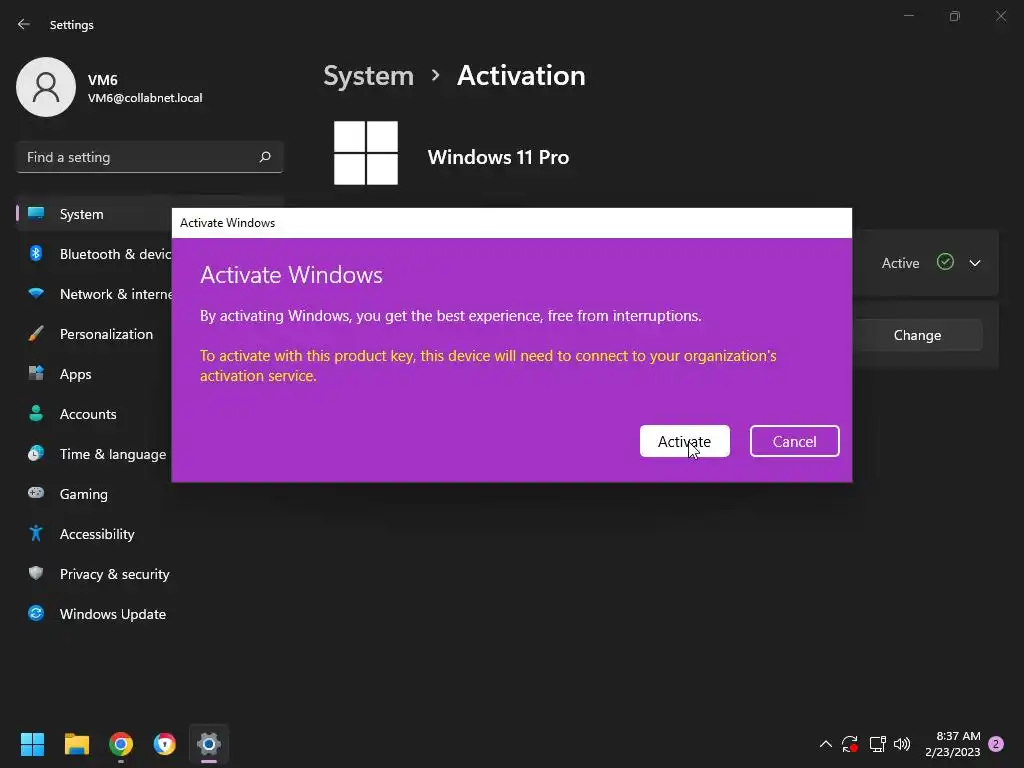Image resolution: width=1024 pixels, height=768 pixels.
Task: Open Network & internet settings
Action: [x=94, y=294]
